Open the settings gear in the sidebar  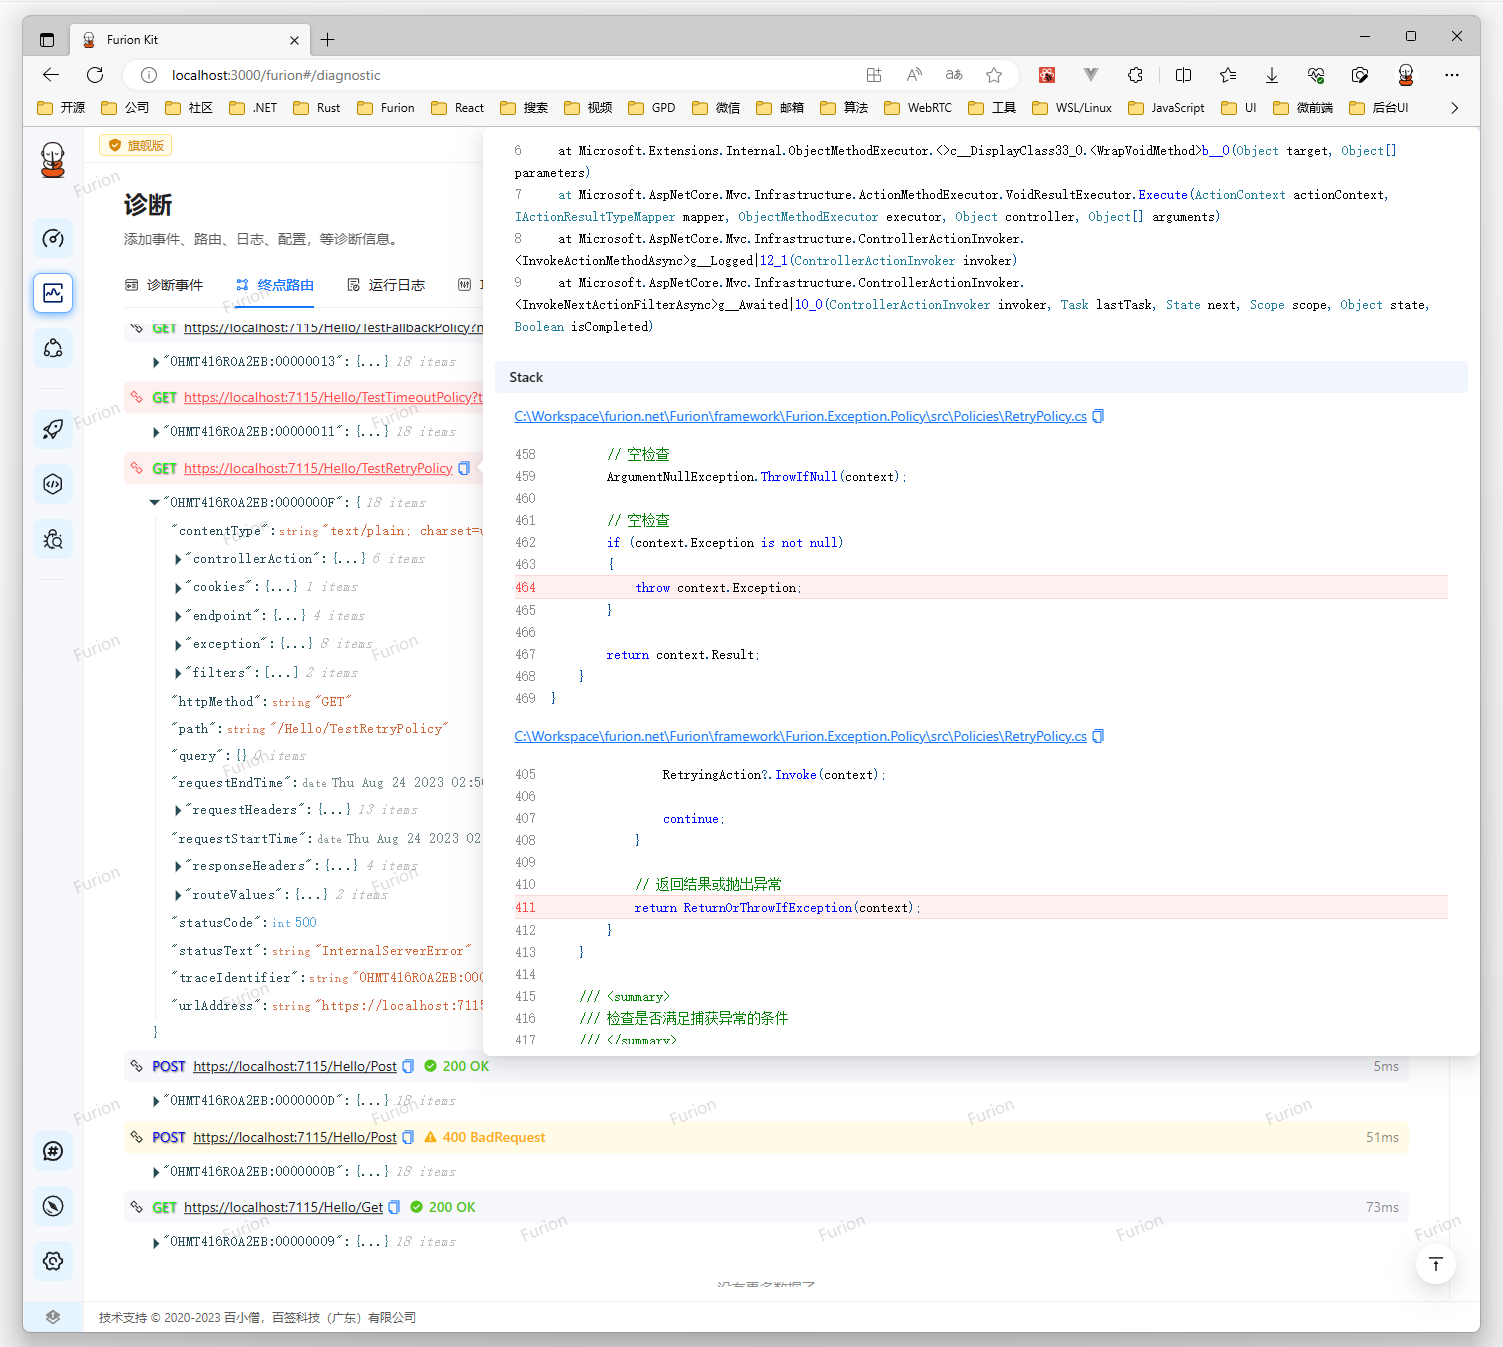pyautogui.click(x=53, y=1261)
